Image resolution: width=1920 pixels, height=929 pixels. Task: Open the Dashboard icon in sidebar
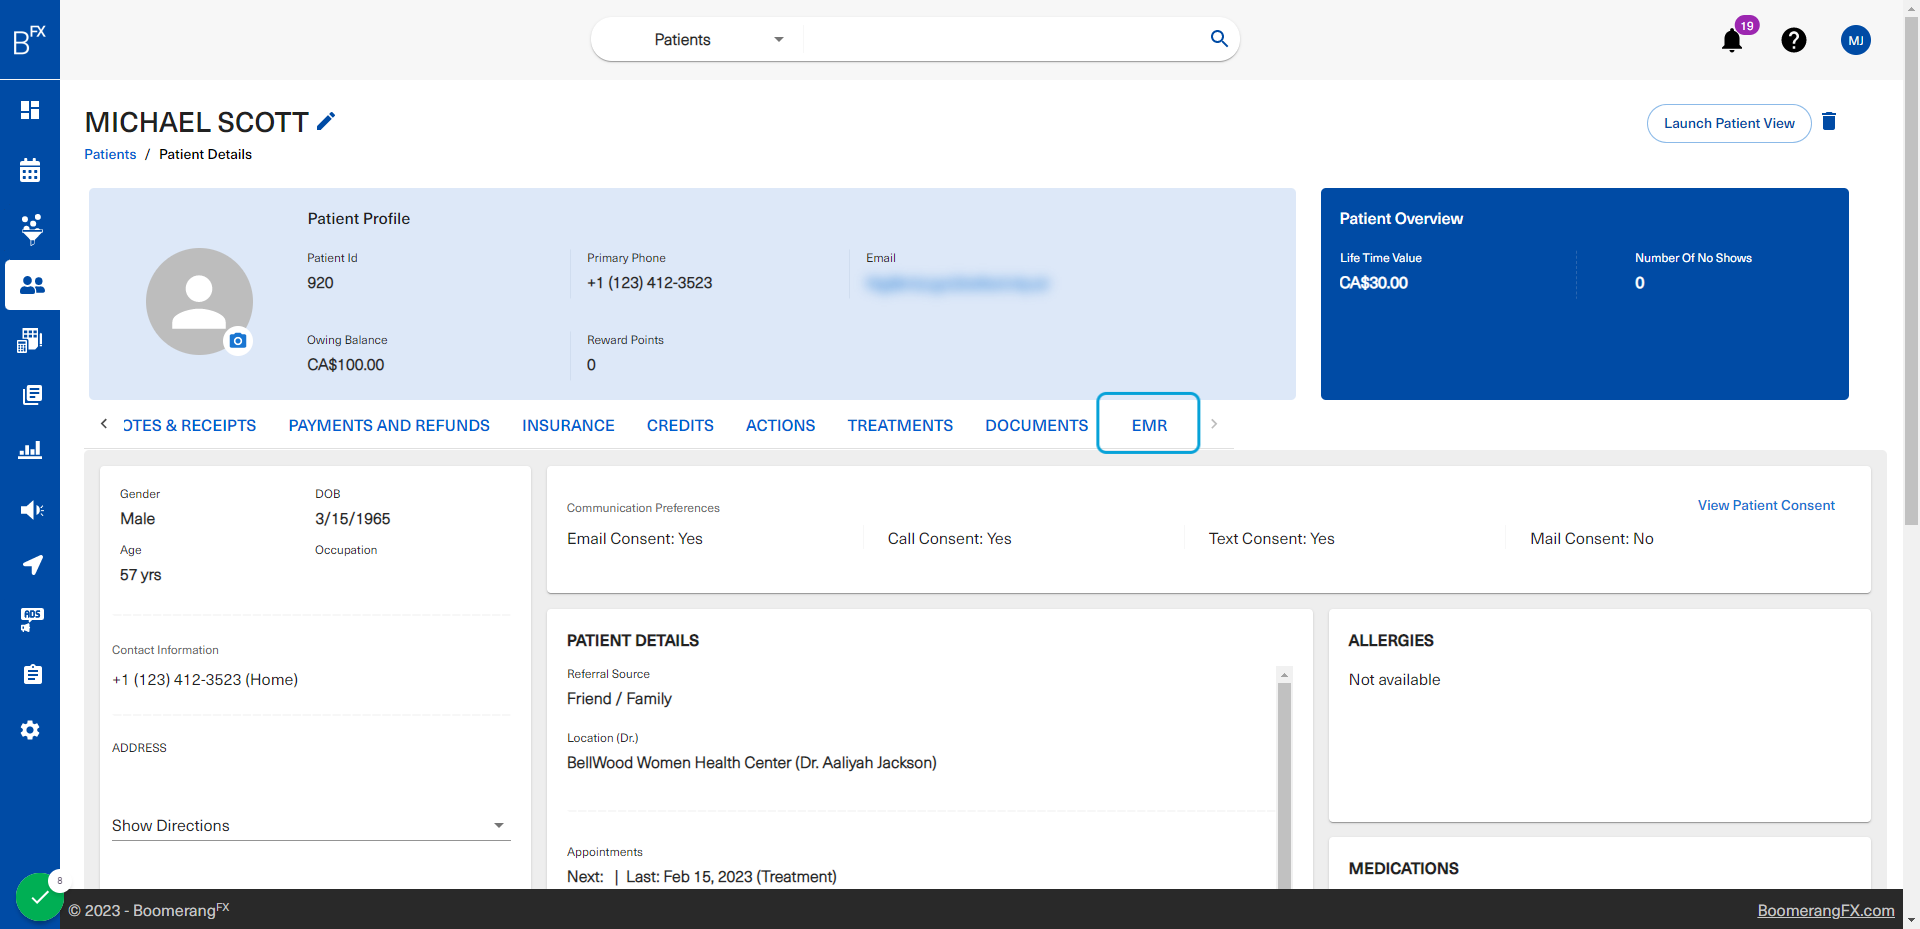tap(30, 110)
